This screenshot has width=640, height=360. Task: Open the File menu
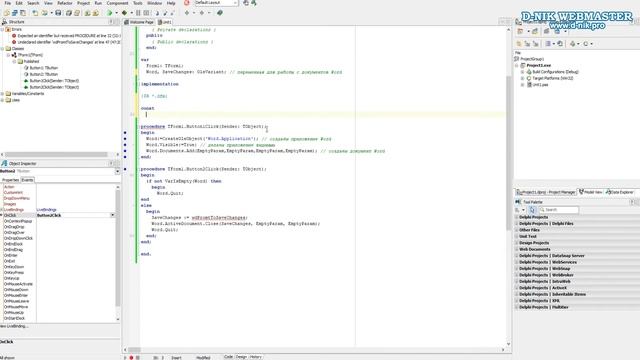coord(8,3)
